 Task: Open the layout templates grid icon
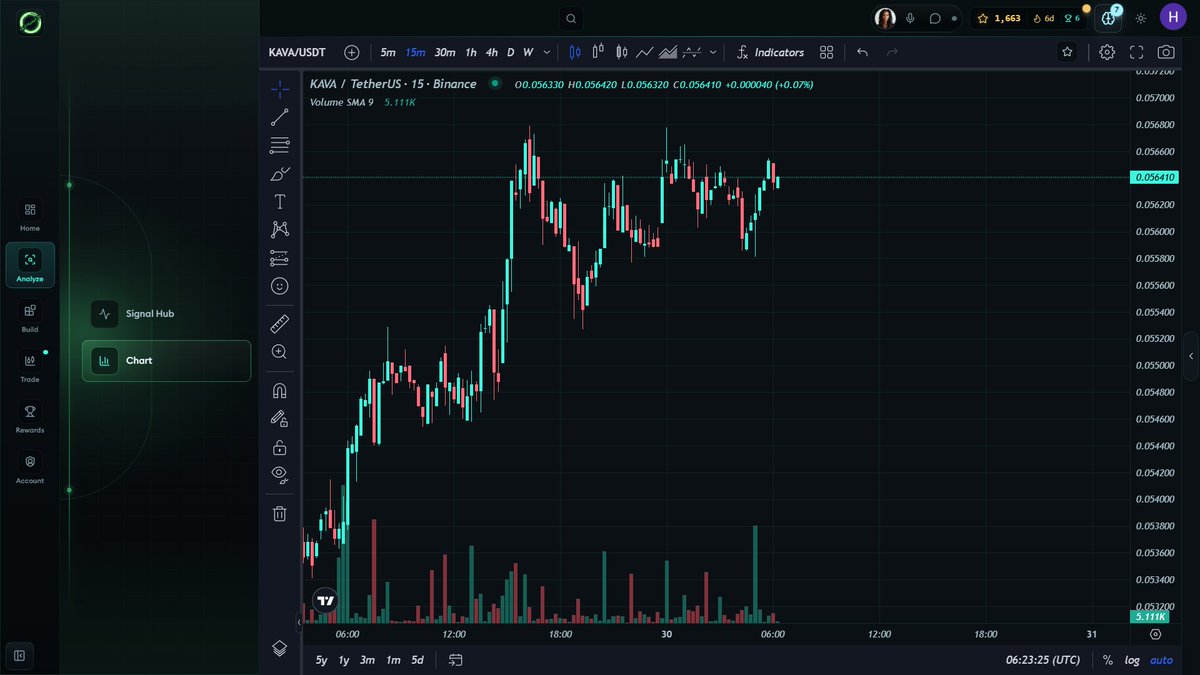point(826,52)
